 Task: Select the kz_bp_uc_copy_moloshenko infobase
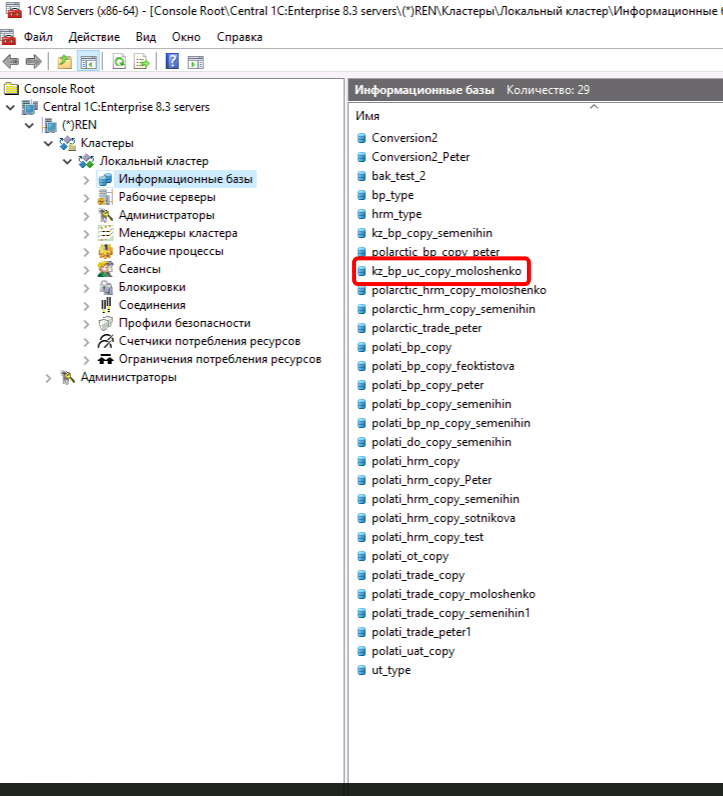pos(446,271)
